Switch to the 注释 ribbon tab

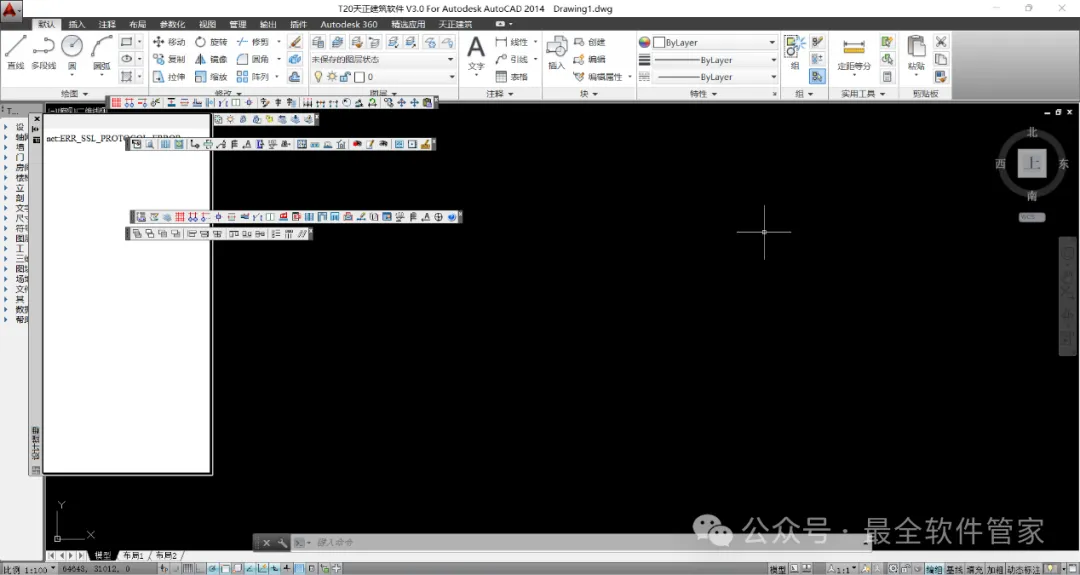pyautogui.click(x=107, y=24)
